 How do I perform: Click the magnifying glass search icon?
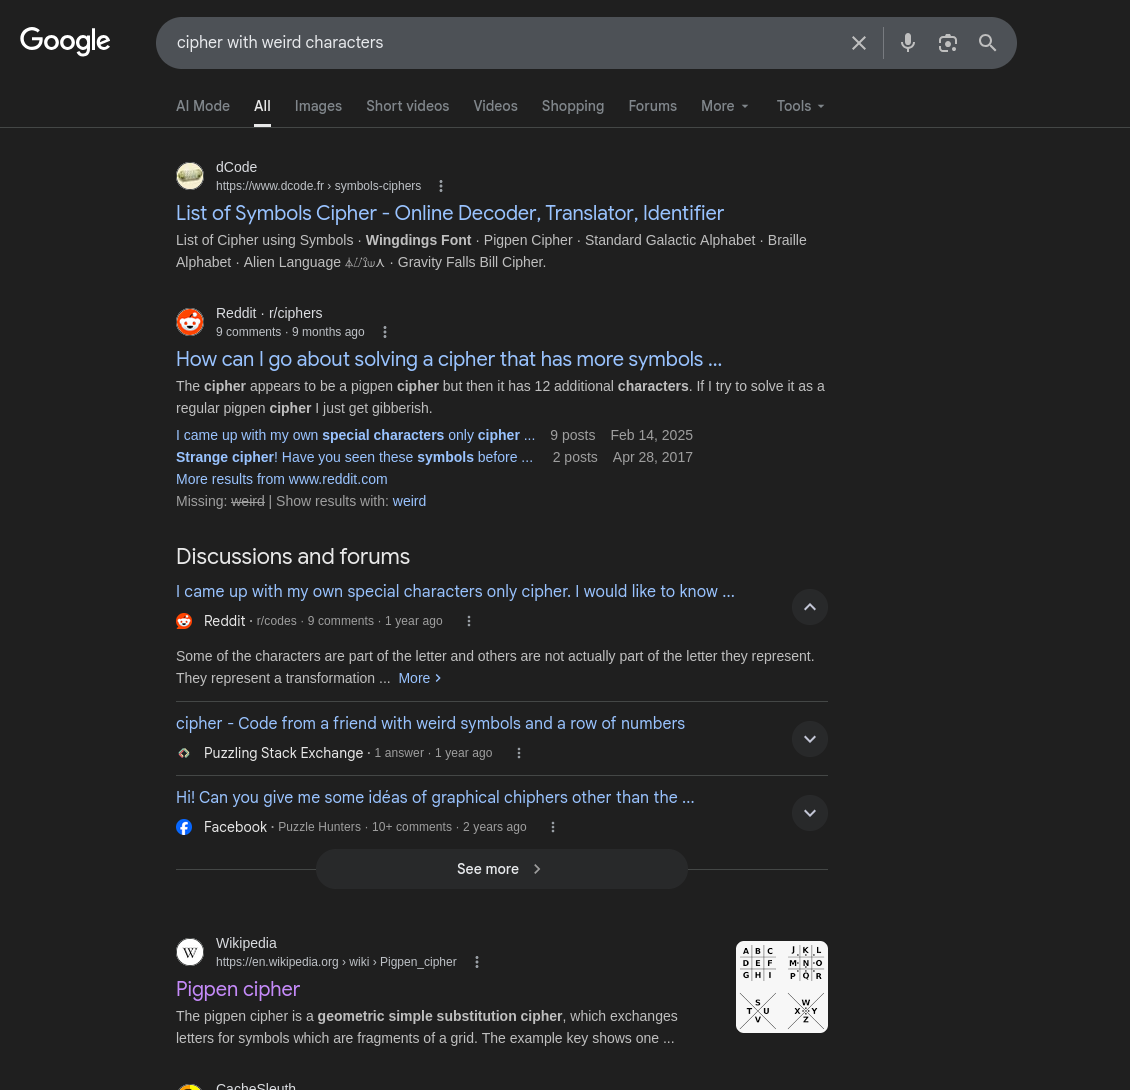point(987,43)
